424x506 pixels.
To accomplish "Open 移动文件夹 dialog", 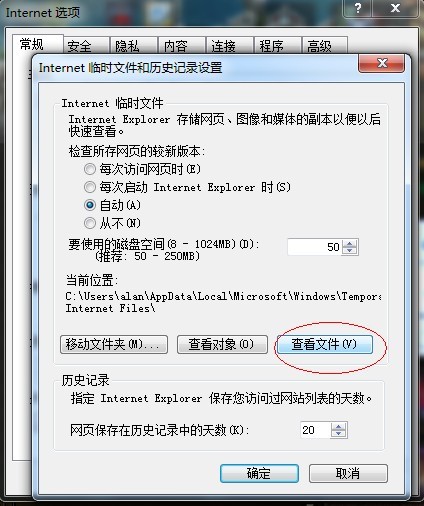I will [114, 344].
